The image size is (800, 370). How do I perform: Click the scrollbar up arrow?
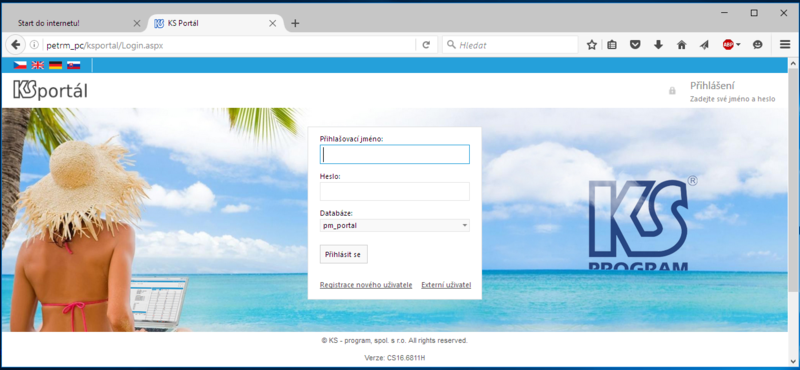(x=793, y=64)
